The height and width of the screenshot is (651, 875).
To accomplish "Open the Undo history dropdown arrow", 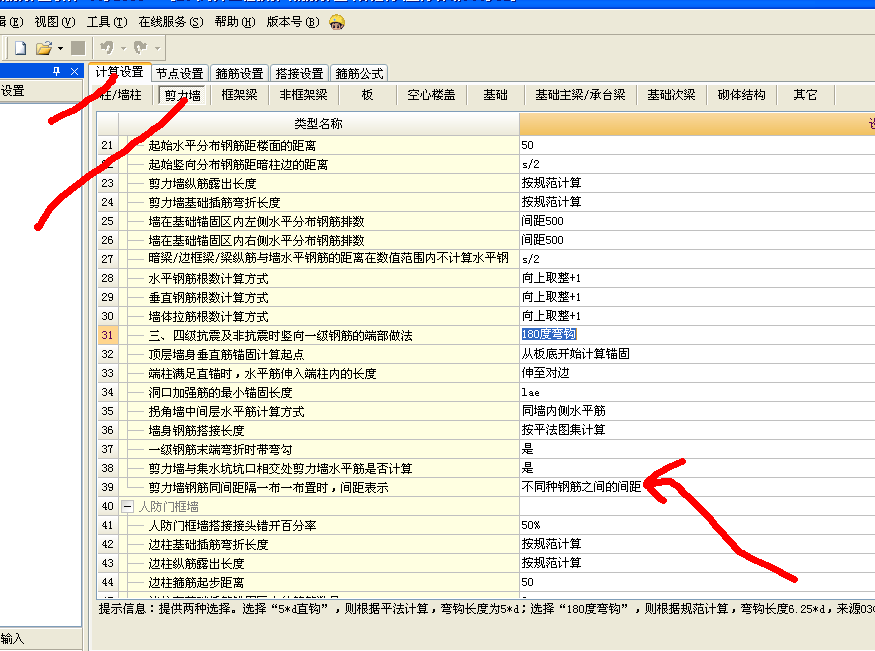I will pos(123,49).
